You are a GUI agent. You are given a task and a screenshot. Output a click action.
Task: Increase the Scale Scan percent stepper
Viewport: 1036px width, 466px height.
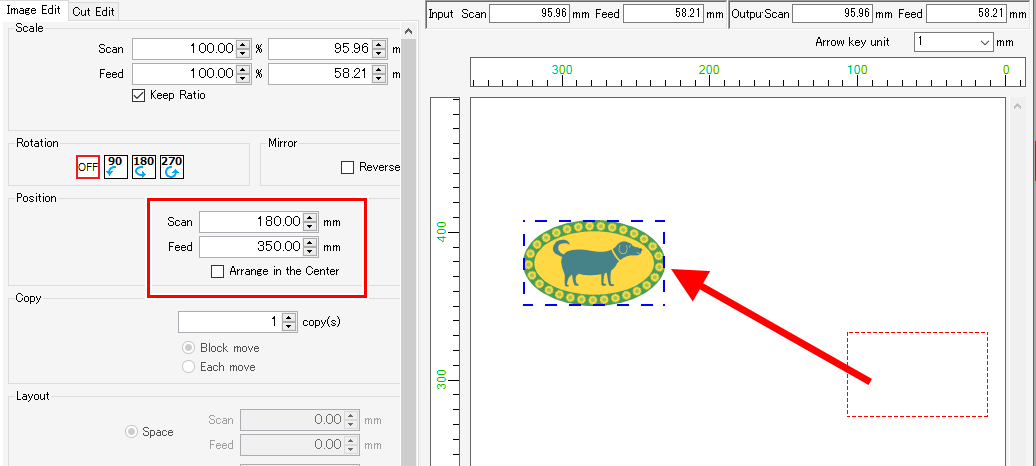pyautogui.click(x=244, y=44)
